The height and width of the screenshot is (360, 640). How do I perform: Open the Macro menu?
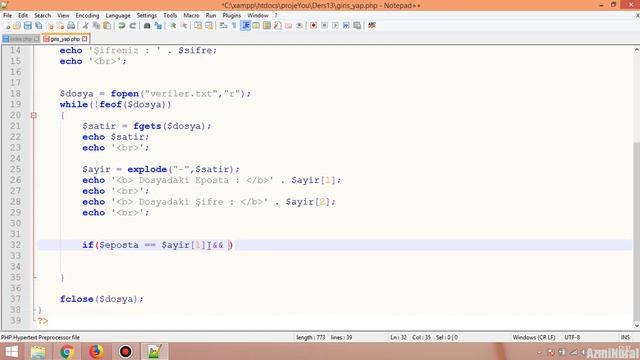[x=191, y=16]
